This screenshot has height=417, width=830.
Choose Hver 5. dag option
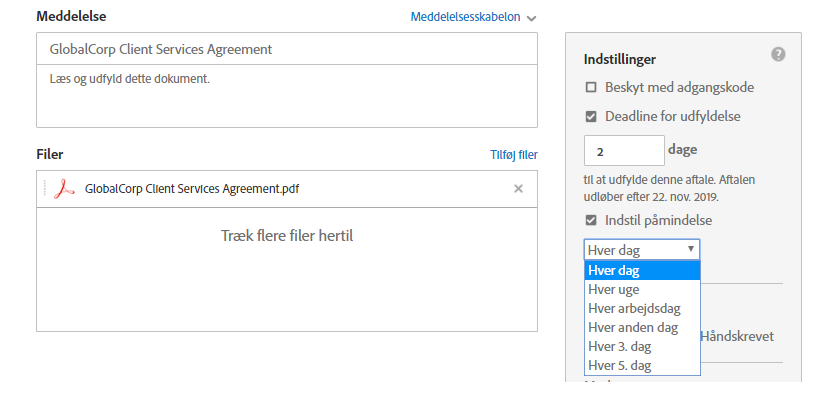coord(620,365)
